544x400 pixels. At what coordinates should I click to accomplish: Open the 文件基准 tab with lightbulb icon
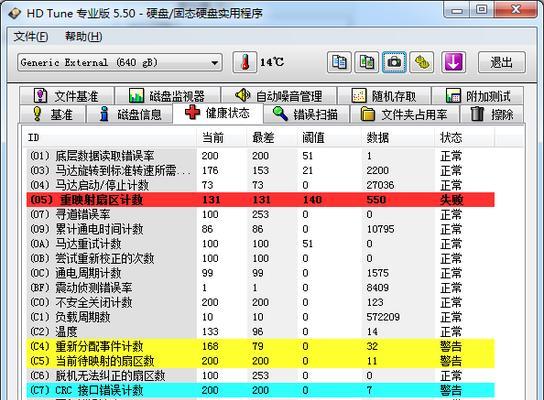67,96
